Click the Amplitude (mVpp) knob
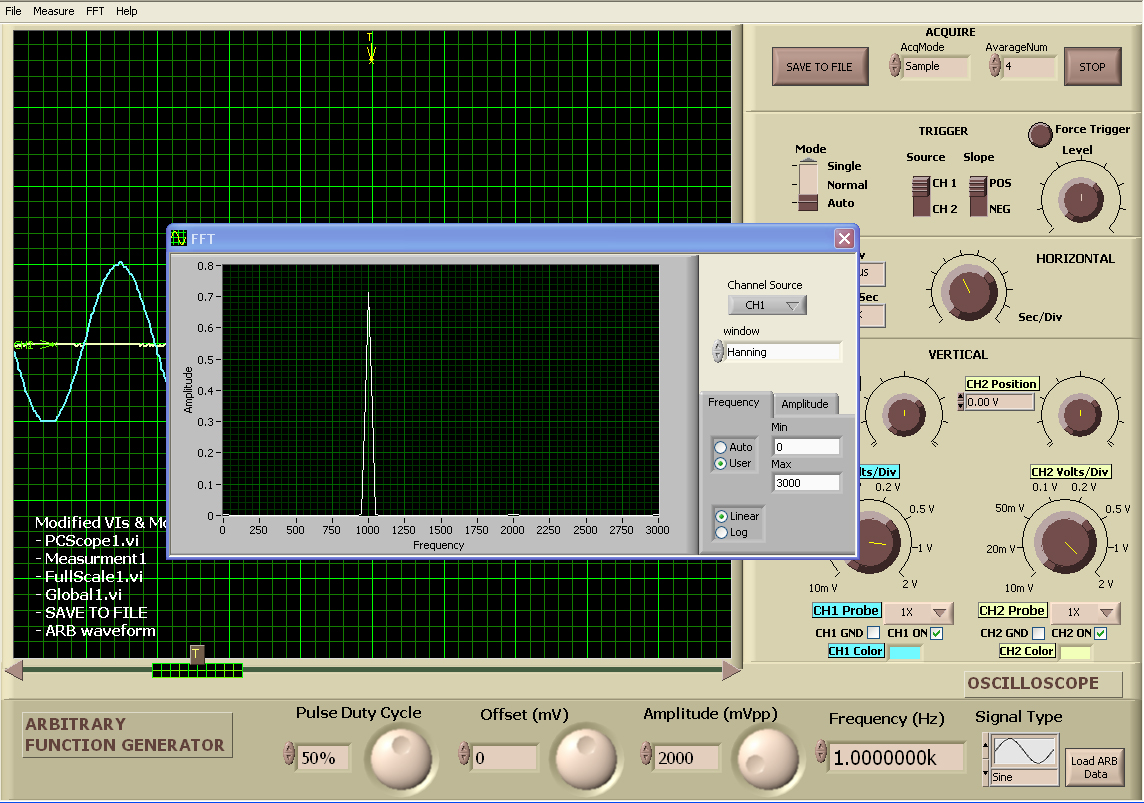The height and width of the screenshot is (803, 1144). [768, 757]
